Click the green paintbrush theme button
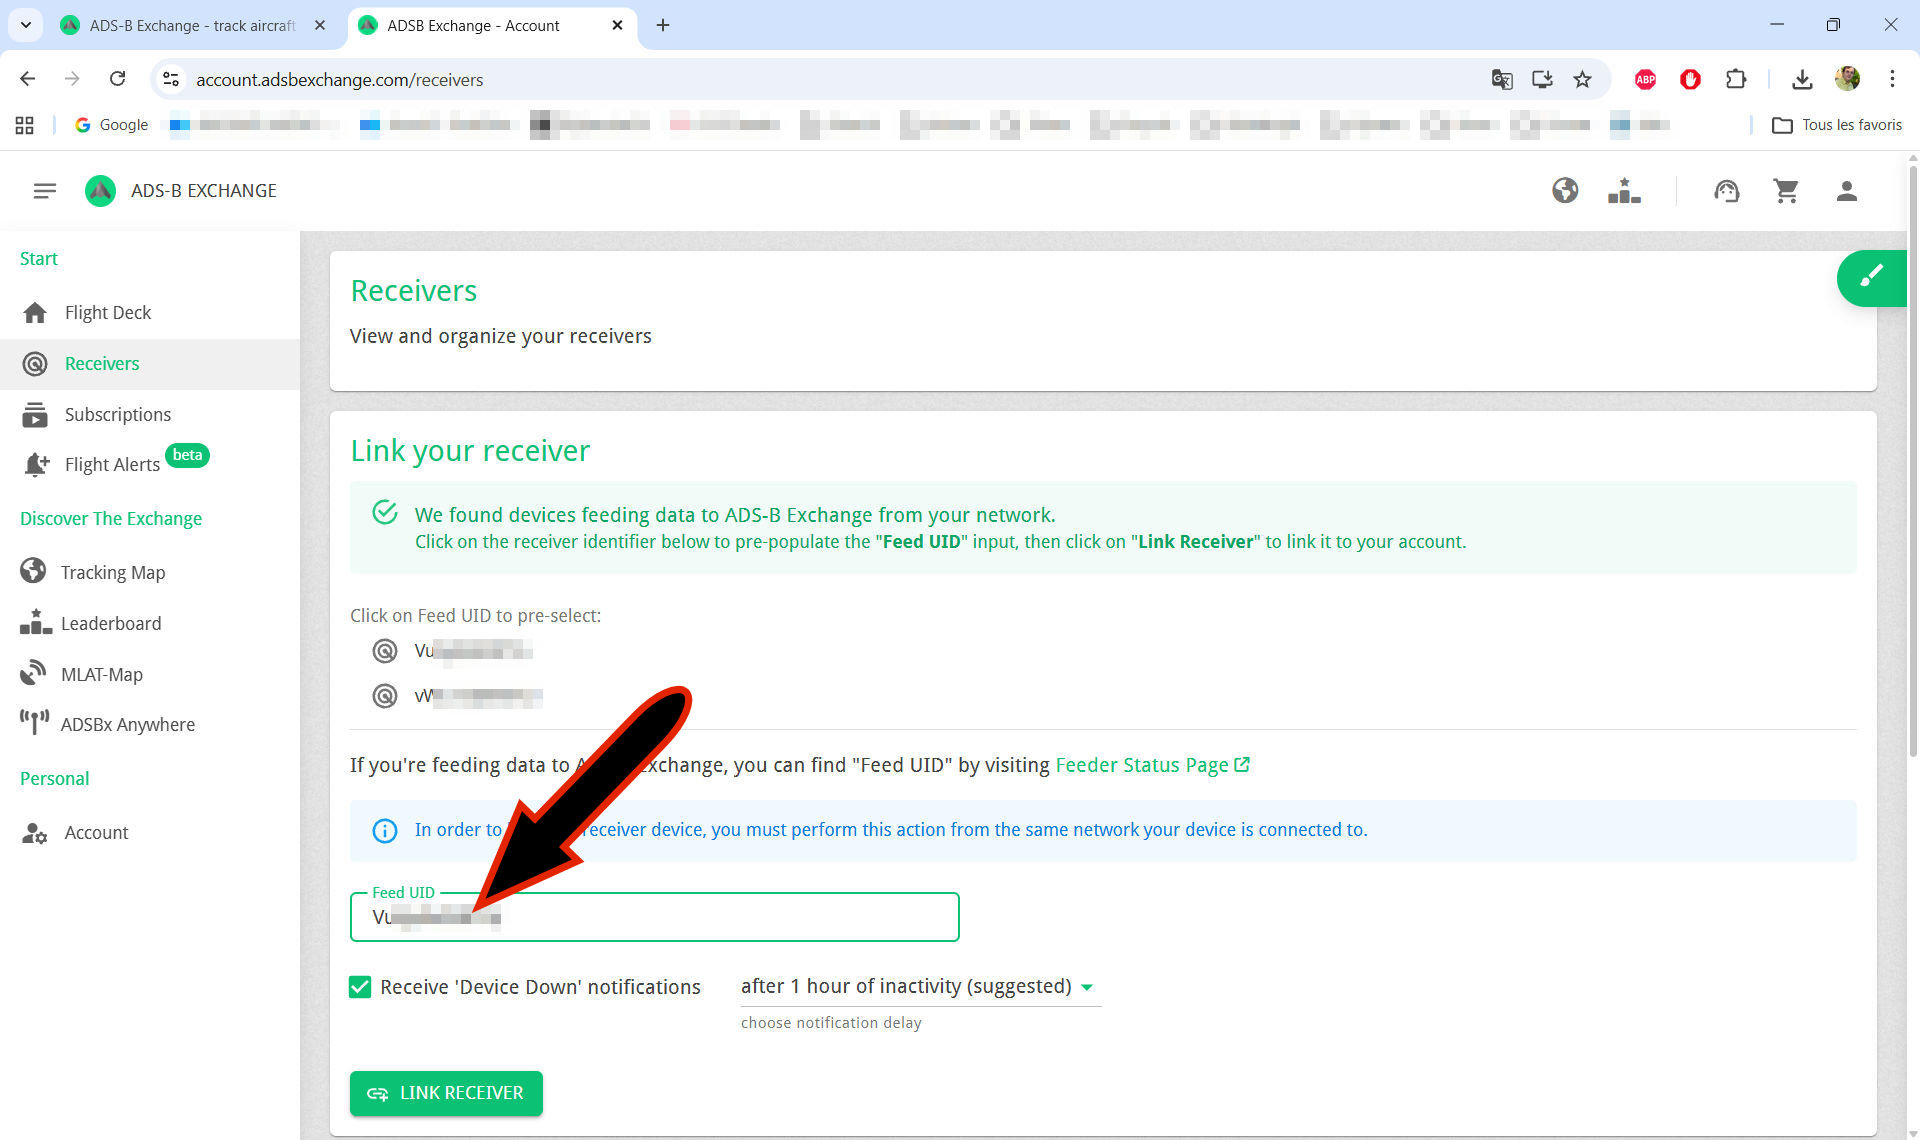The image size is (1920, 1140). [1871, 277]
